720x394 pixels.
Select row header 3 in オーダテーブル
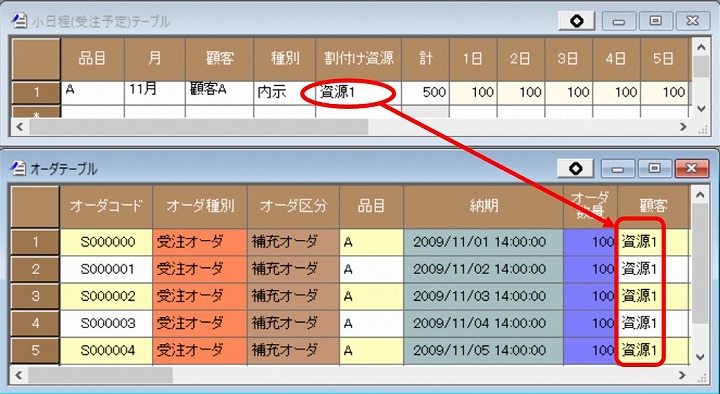click(x=35, y=296)
